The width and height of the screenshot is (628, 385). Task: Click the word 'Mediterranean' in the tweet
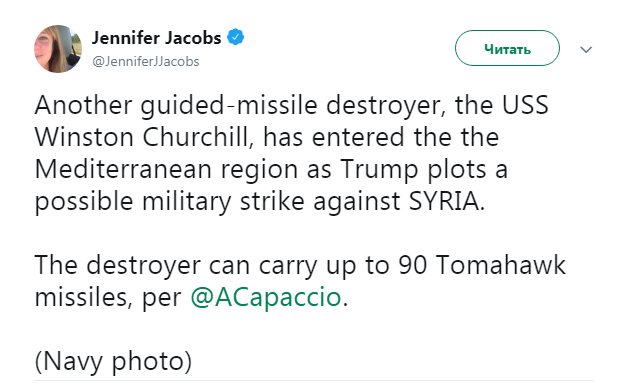[123, 169]
